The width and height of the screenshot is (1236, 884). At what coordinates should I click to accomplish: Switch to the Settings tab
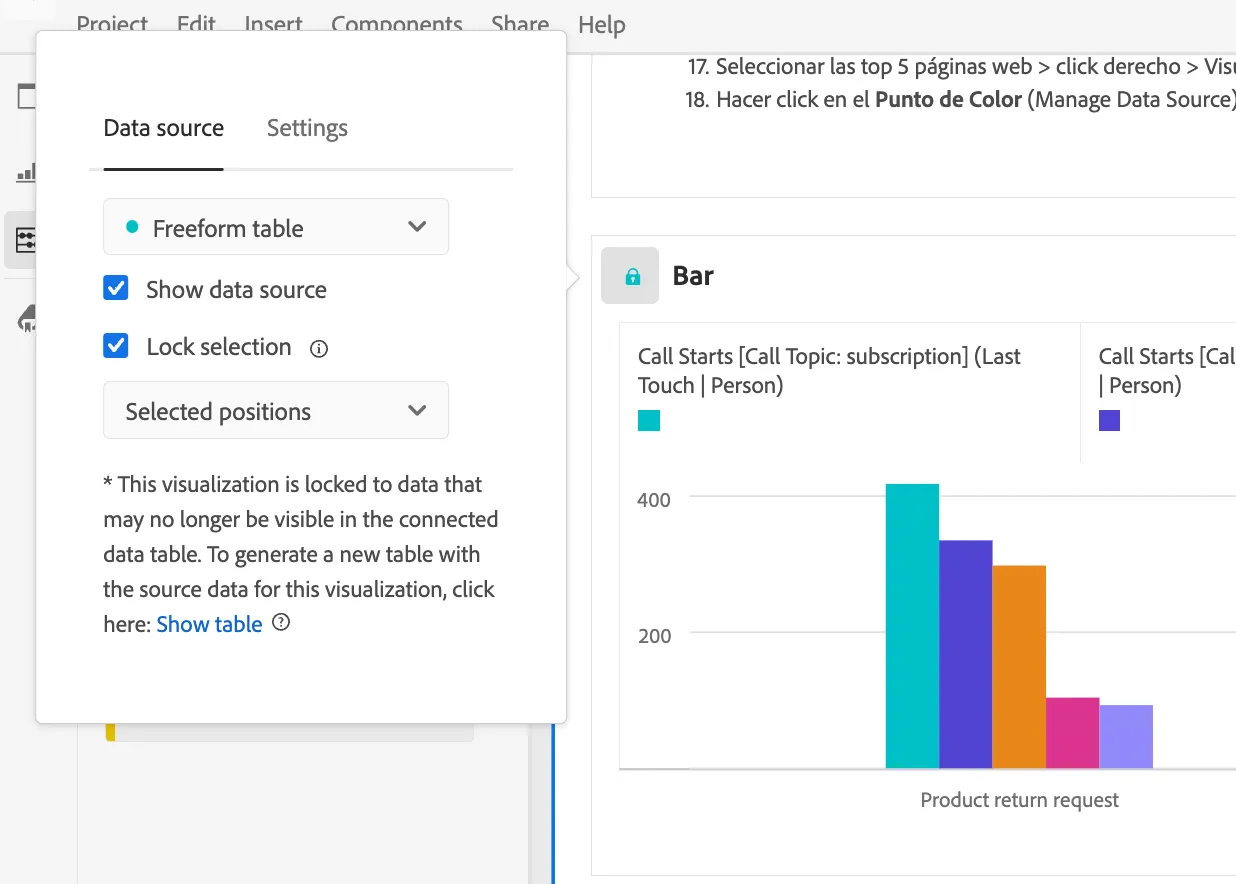pos(307,128)
